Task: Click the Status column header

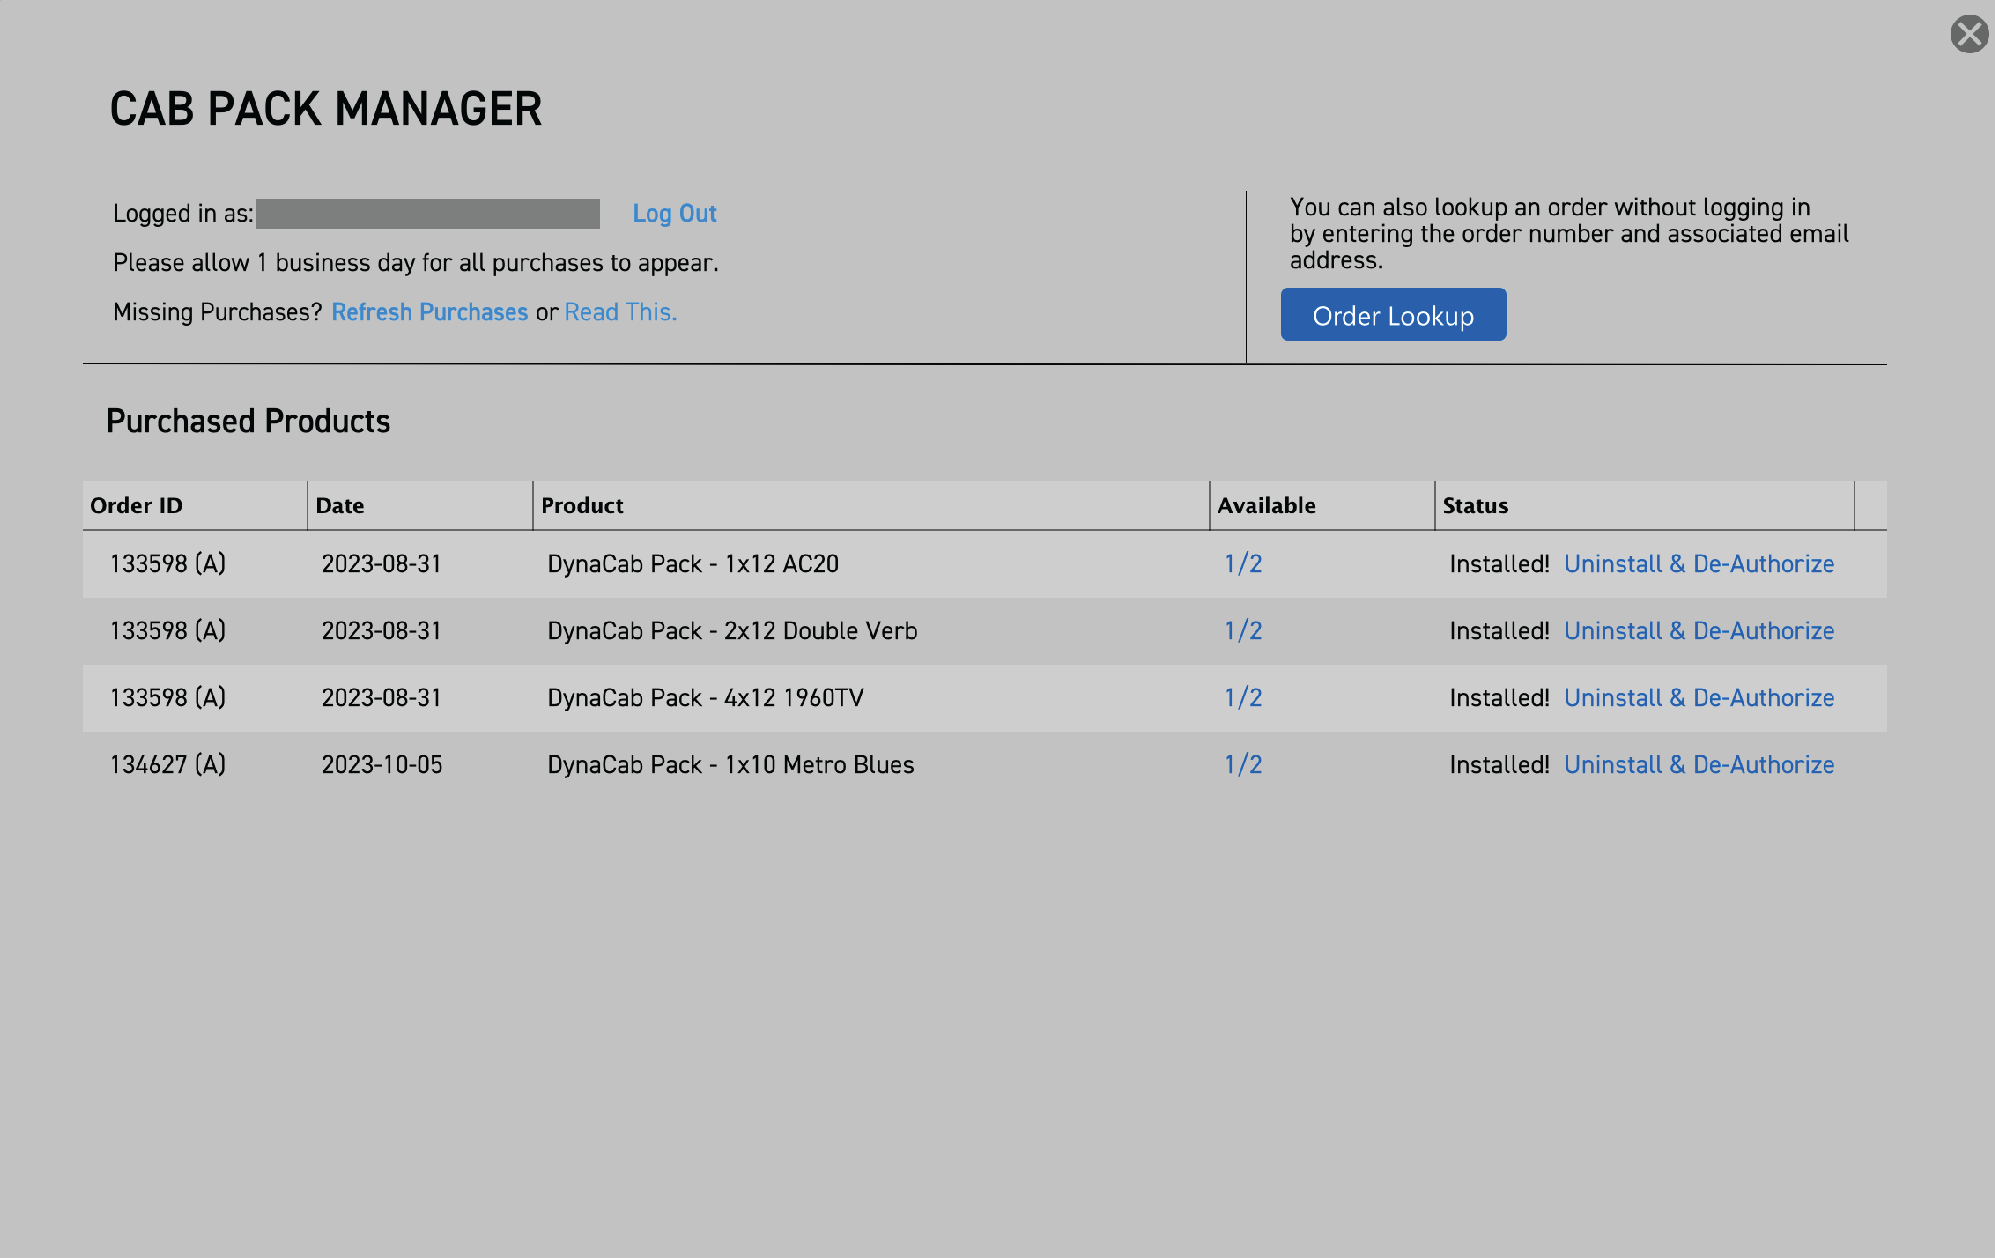Action: [x=1644, y=505]
